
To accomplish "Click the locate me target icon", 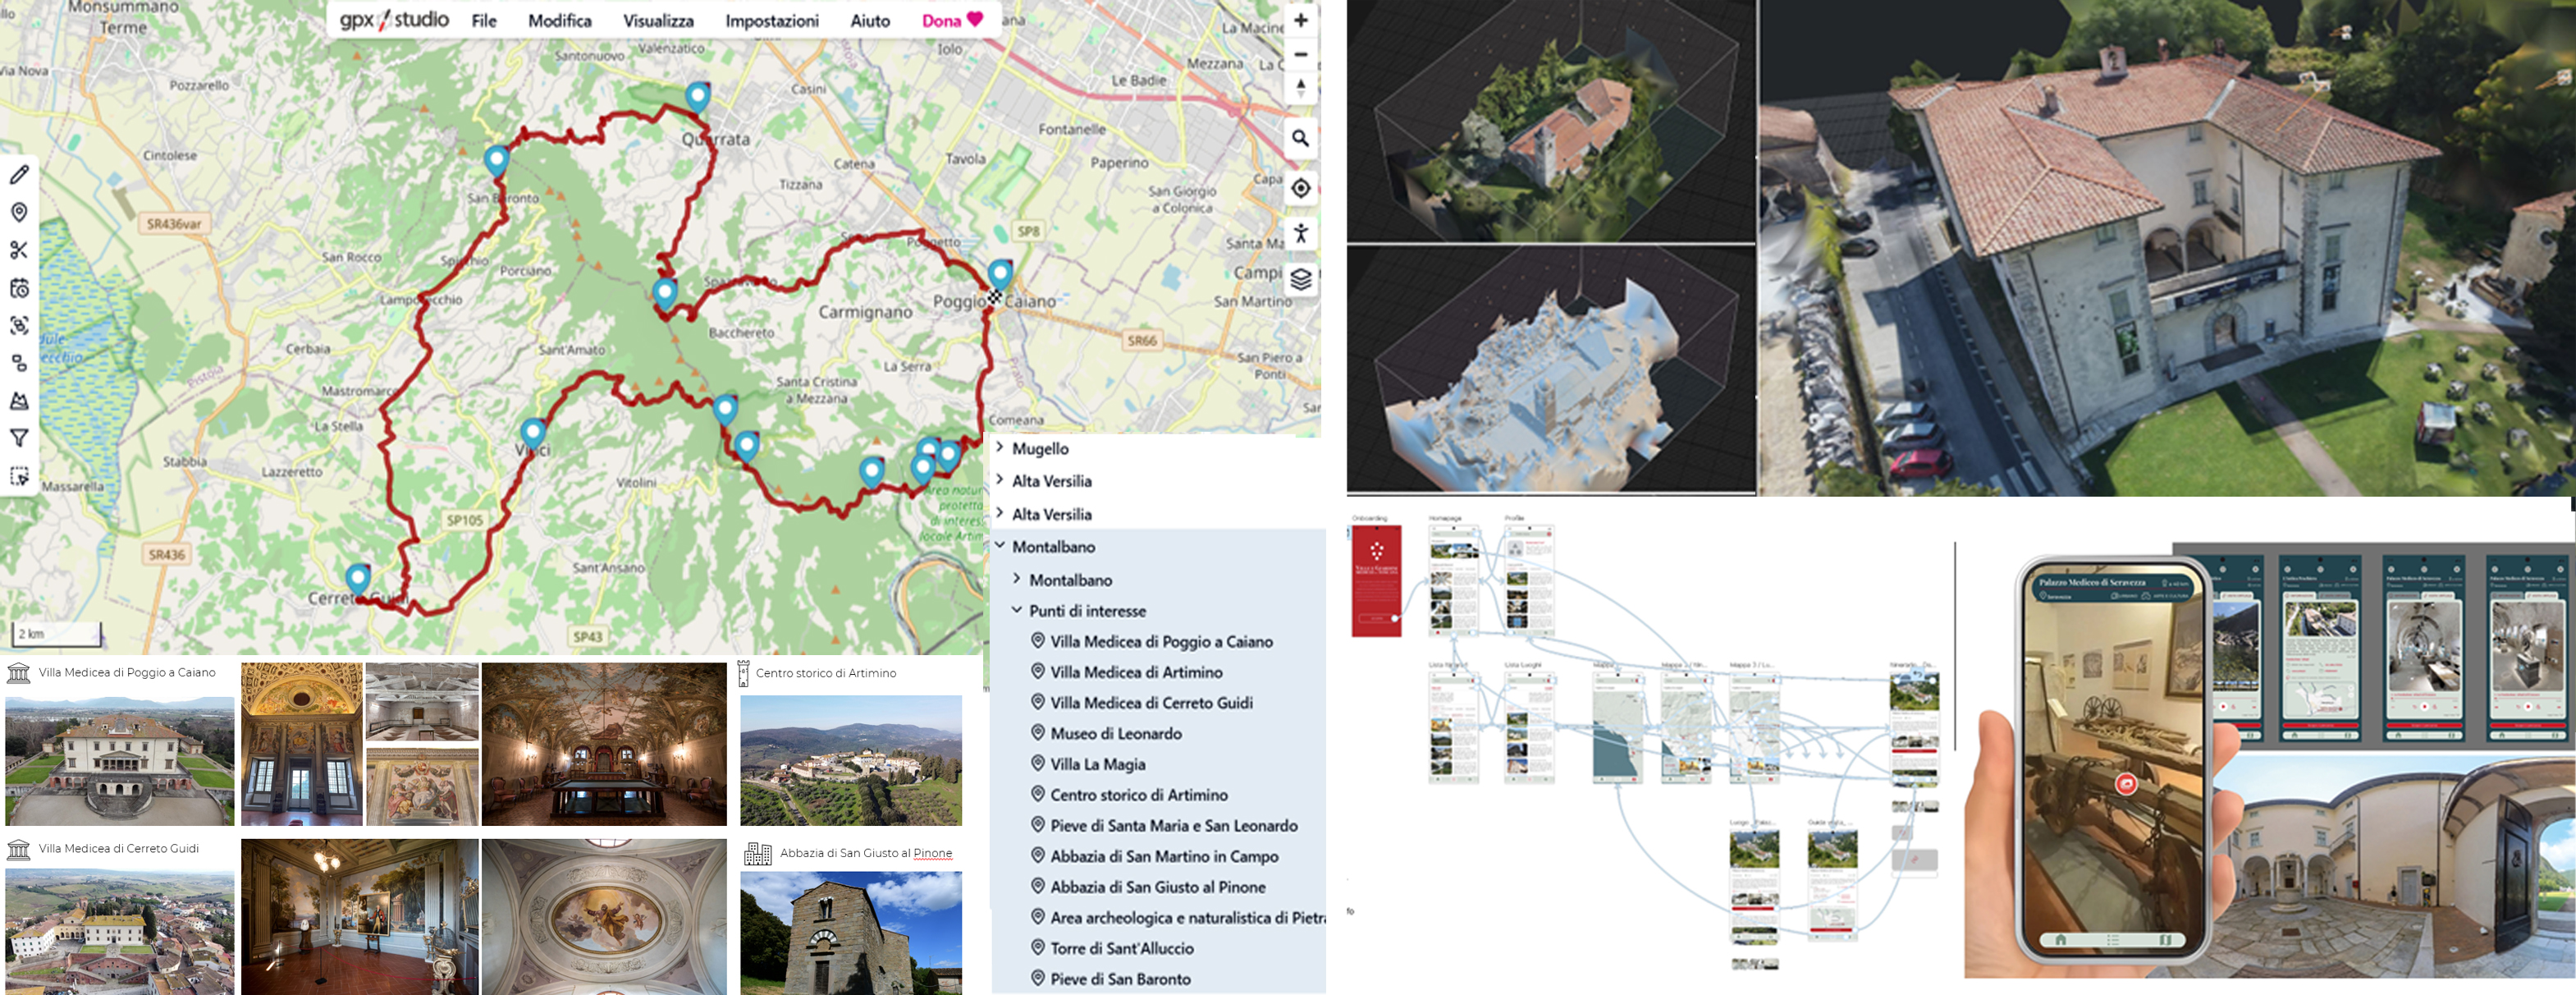I will [x=1300, y=188].
